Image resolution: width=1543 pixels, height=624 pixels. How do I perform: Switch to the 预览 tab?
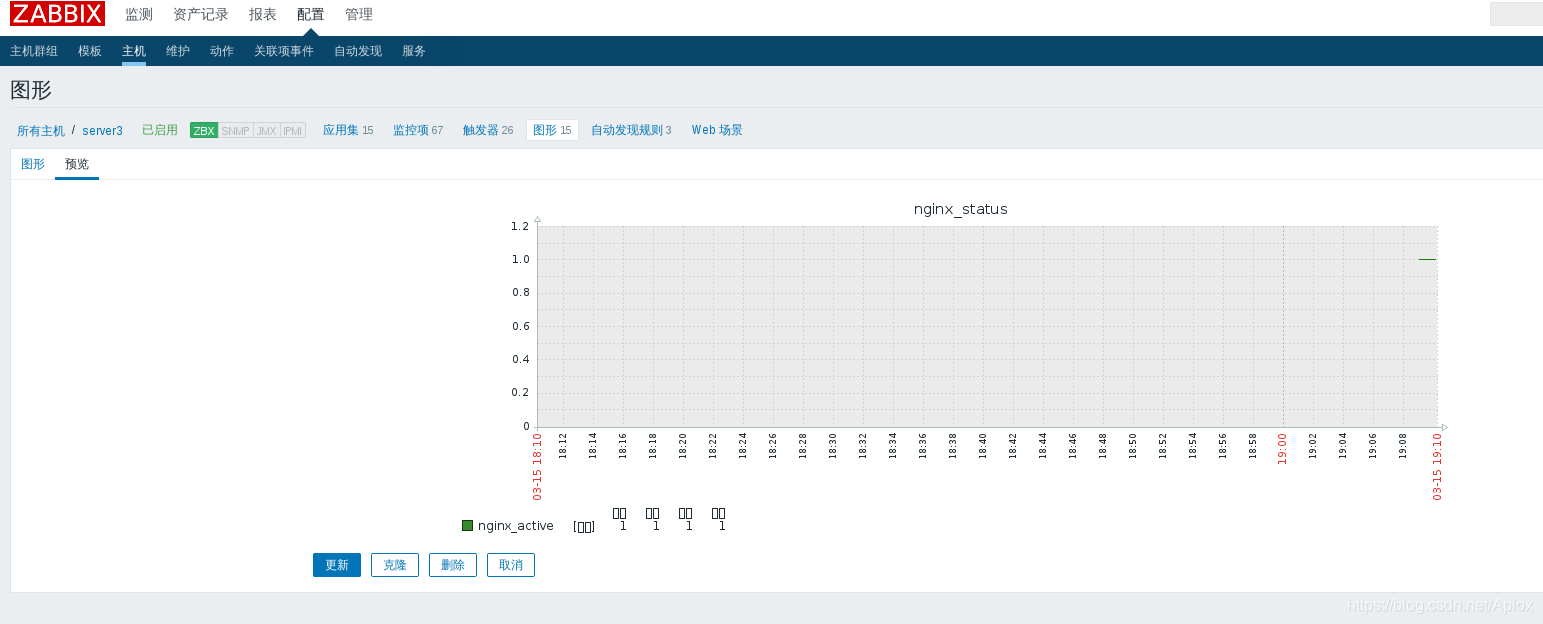coord(77,164)
